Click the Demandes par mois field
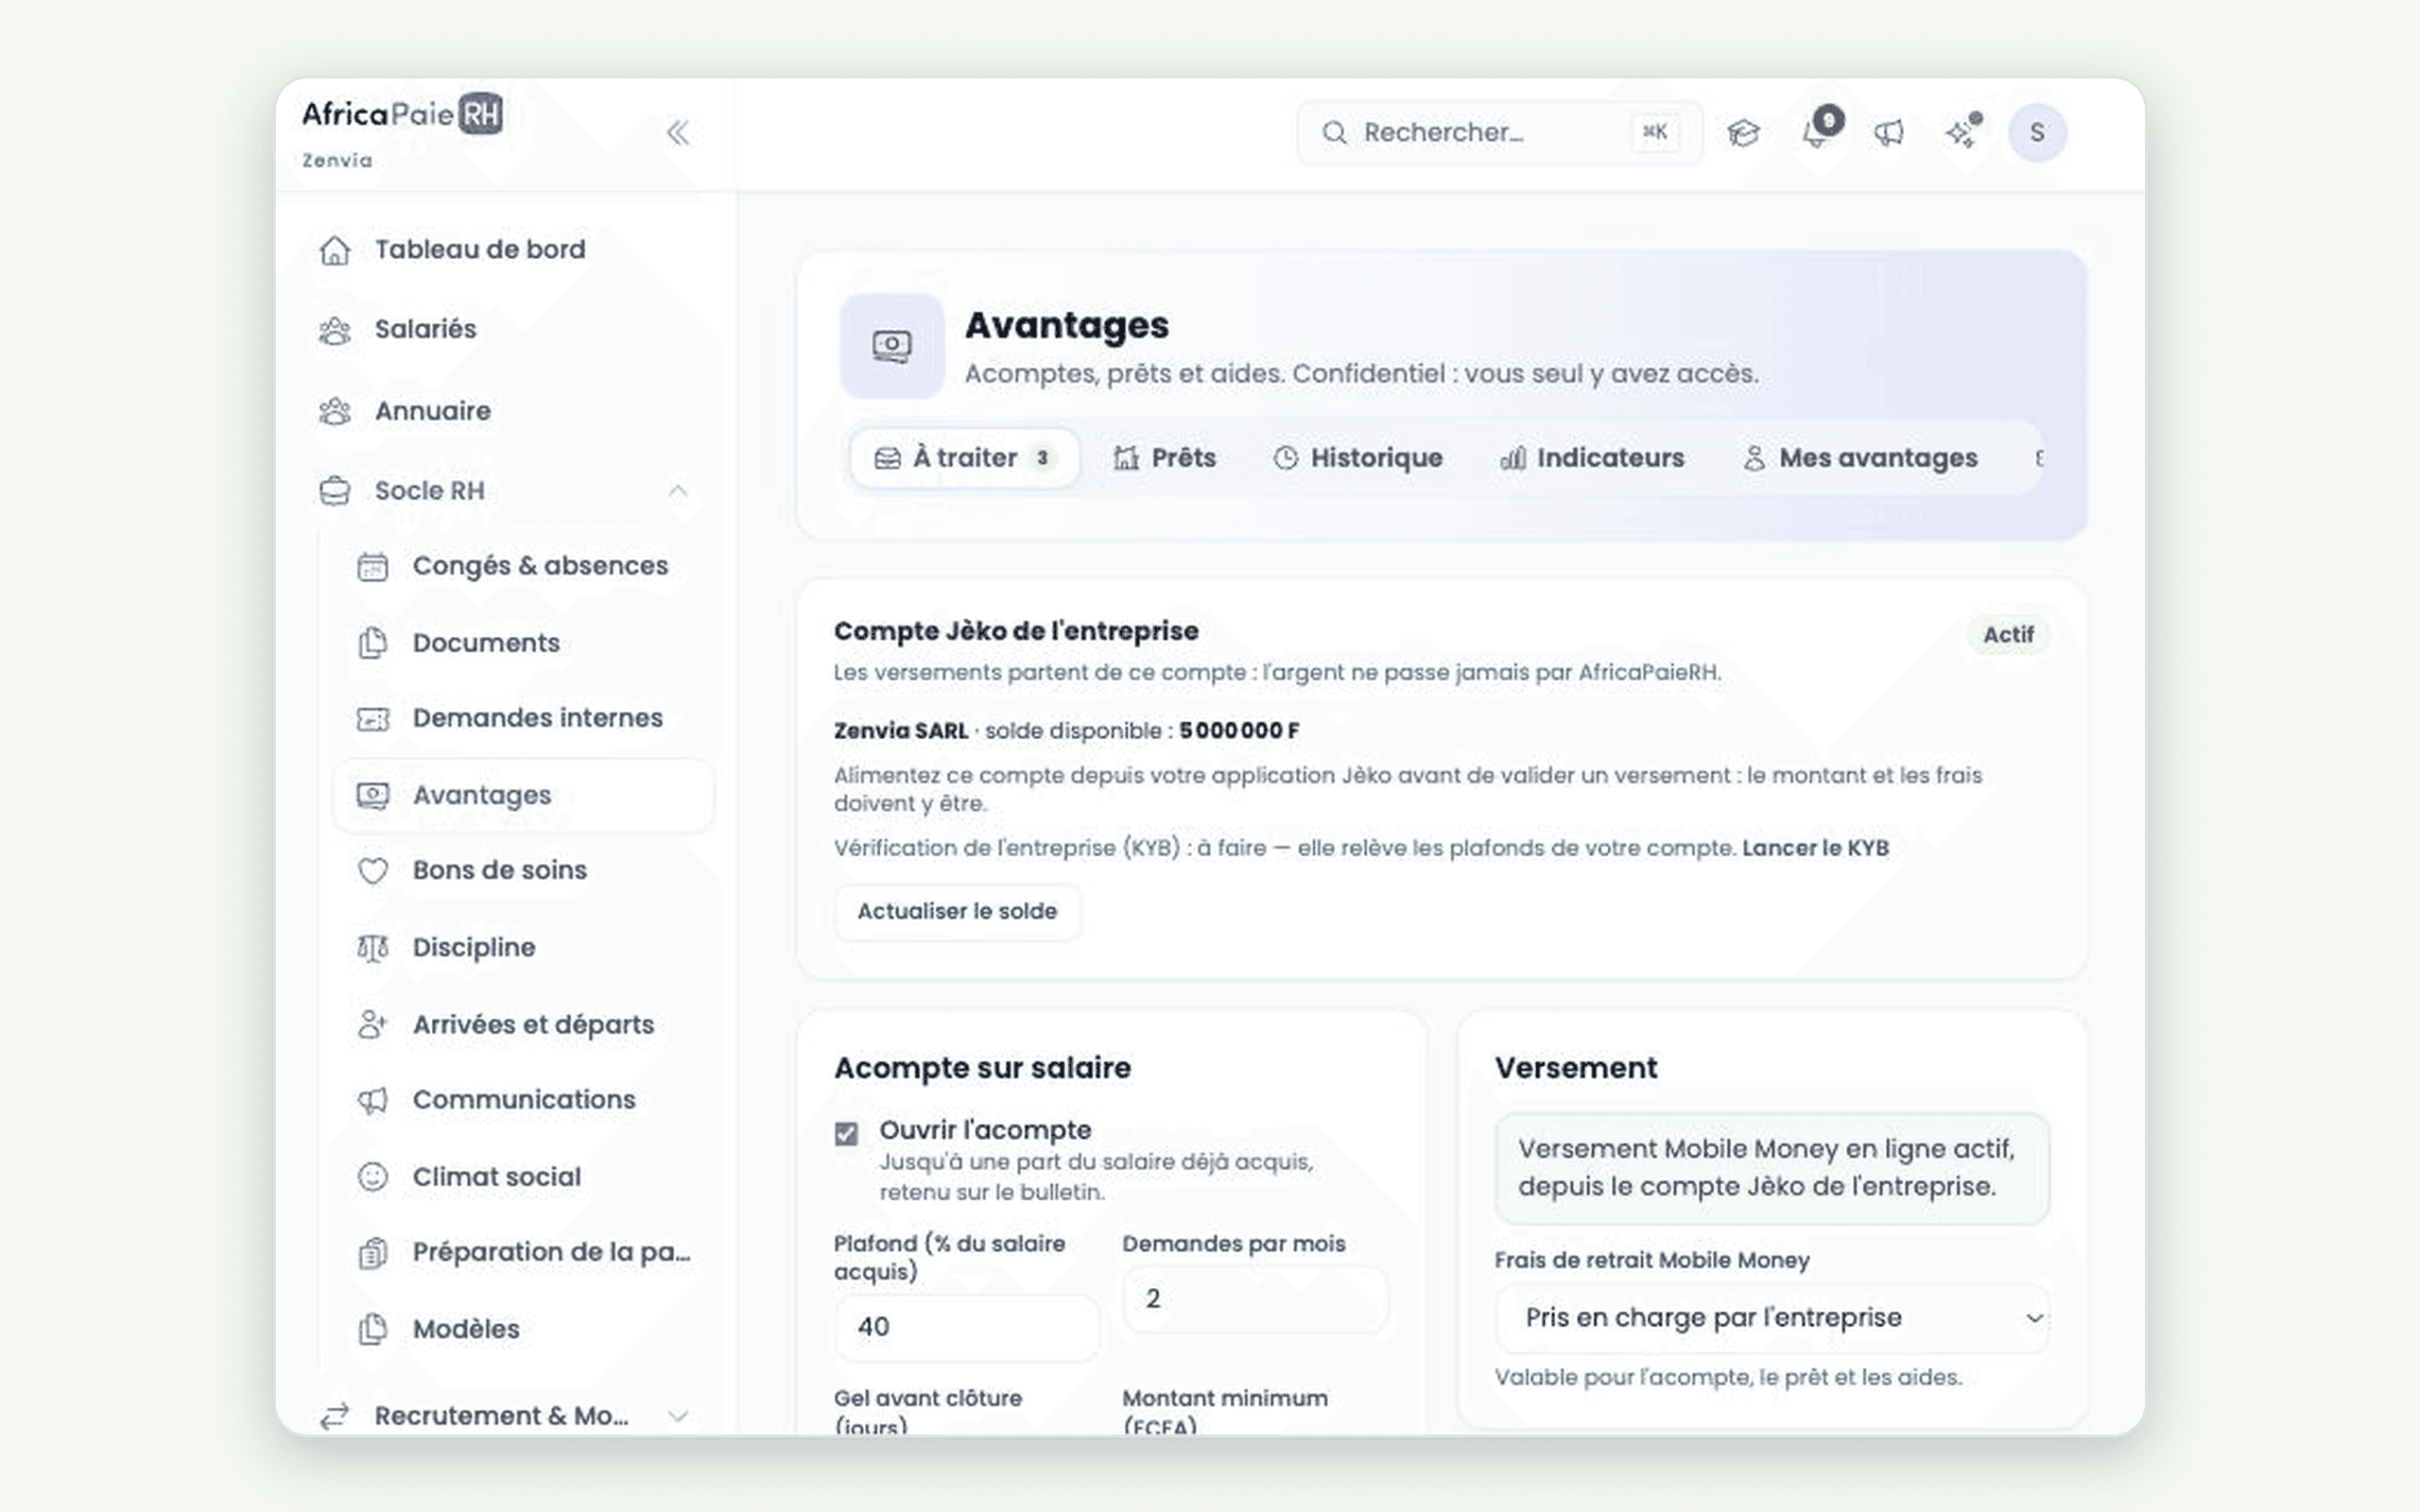Screen dimensions: 2420x1512 point(1255,1299)
